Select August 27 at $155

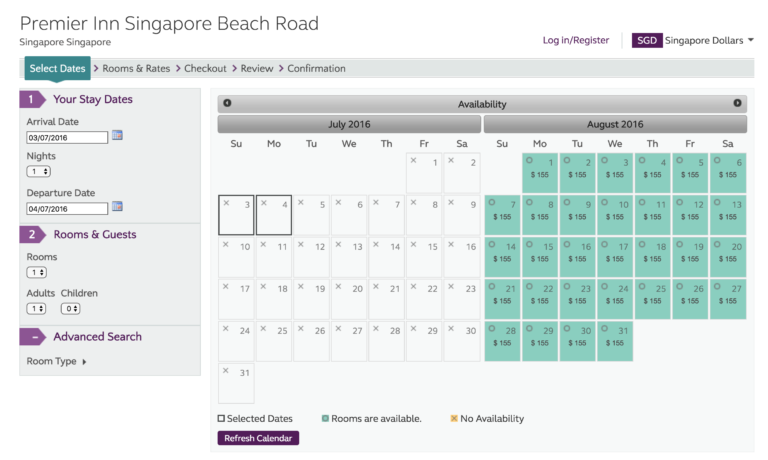click(x=728, y=299)
